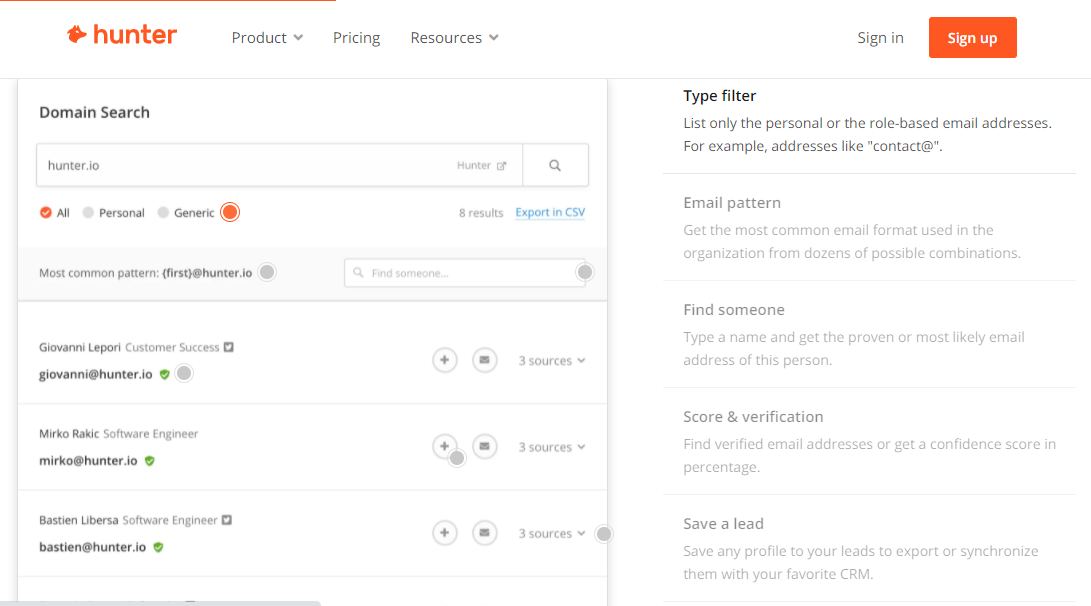Click the 8 results count text

pyautogui.click(x=481, y=213)
